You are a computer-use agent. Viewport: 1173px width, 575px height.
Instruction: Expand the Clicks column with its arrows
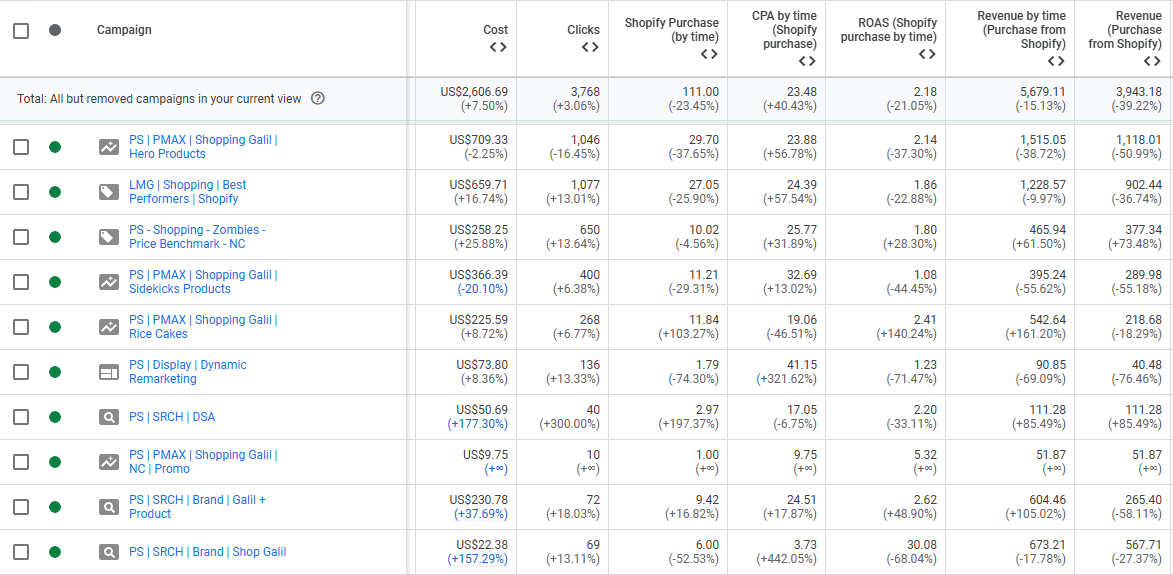(x=590, y=47)
